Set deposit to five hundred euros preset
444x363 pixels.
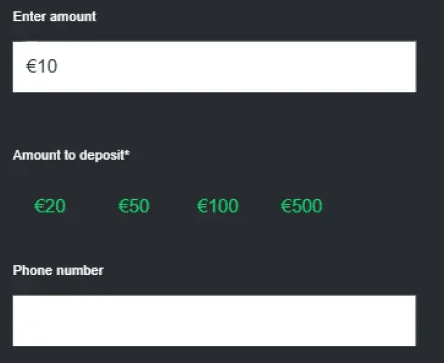(x=301, y=206)
